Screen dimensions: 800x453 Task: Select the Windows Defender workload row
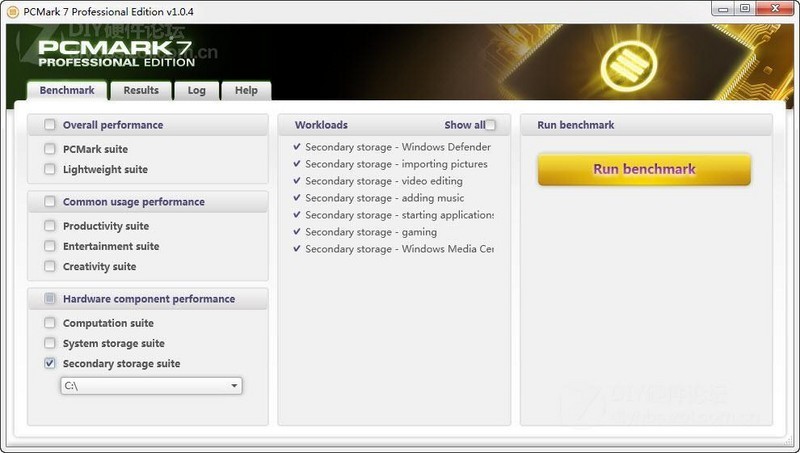click(392, 147)
